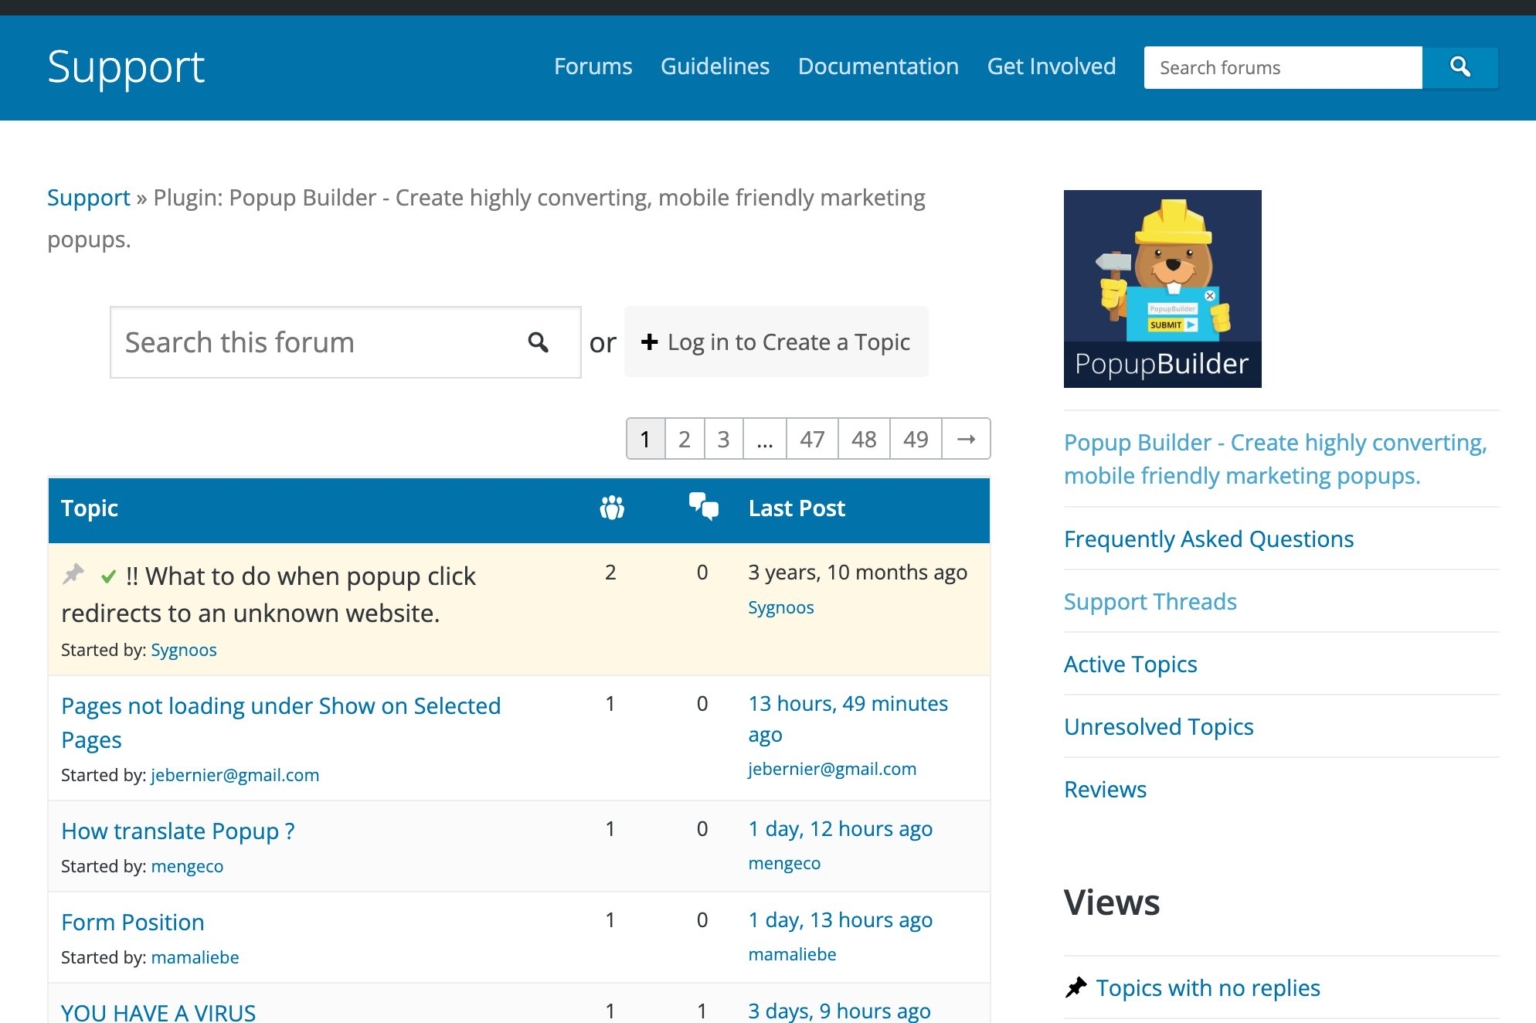Open mamaliebe link under Last Post
The height and width of the screenshot is (1023, 1536).
coord(792,954)
